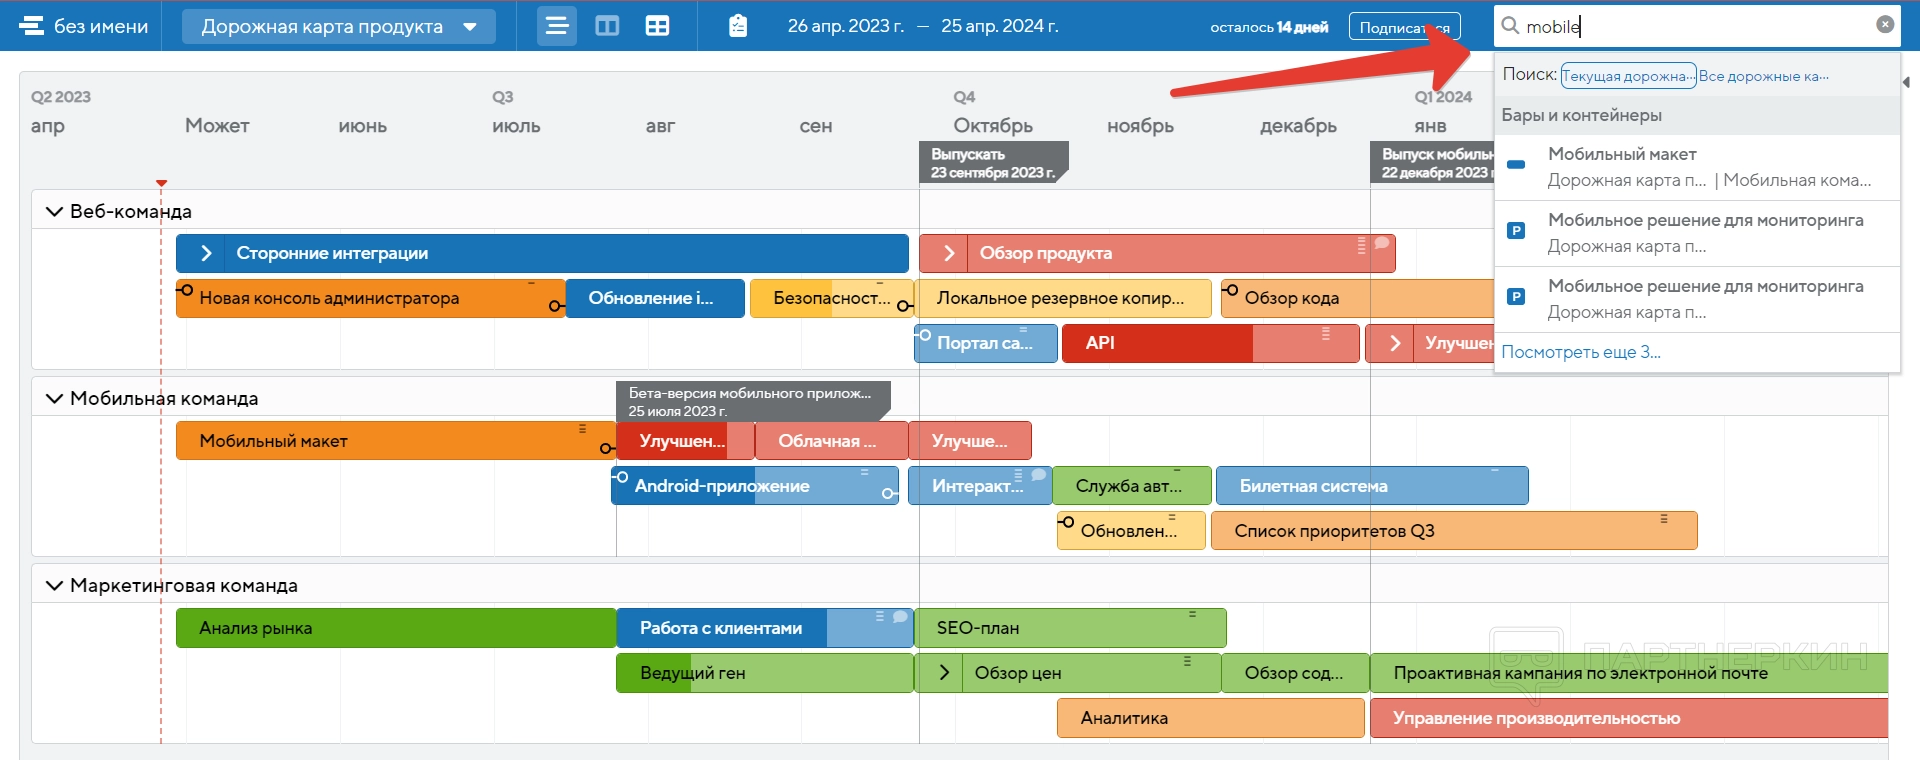The width and height of the screenshot is (1920, 760).
Task: Select the Текущая дорожна... search scope
Action: coord(1628,76)
